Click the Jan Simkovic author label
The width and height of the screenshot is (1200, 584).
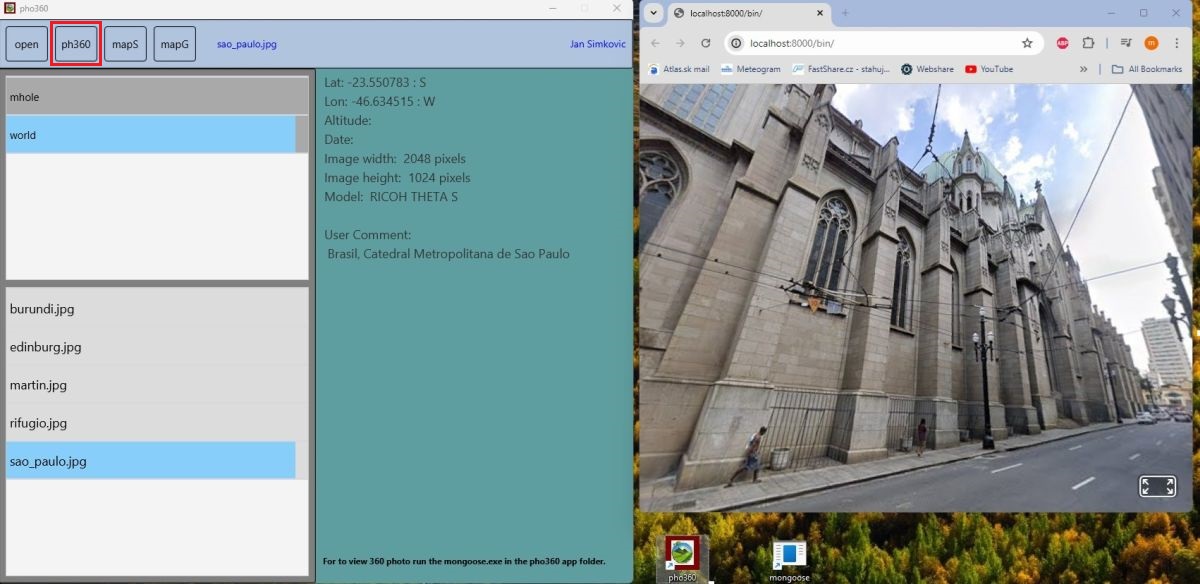[x=596, y=45]
